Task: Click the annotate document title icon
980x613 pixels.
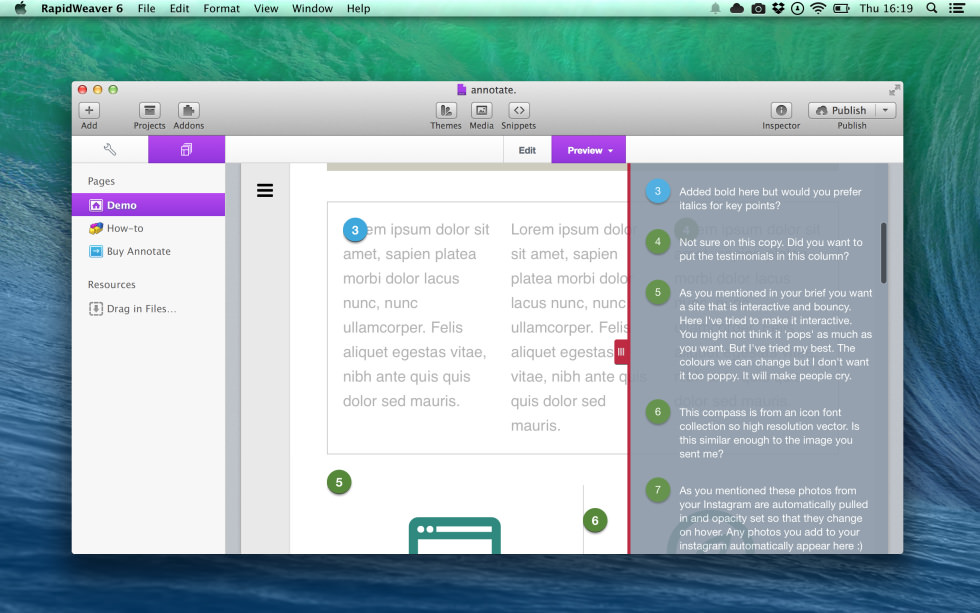Action: 461,89
